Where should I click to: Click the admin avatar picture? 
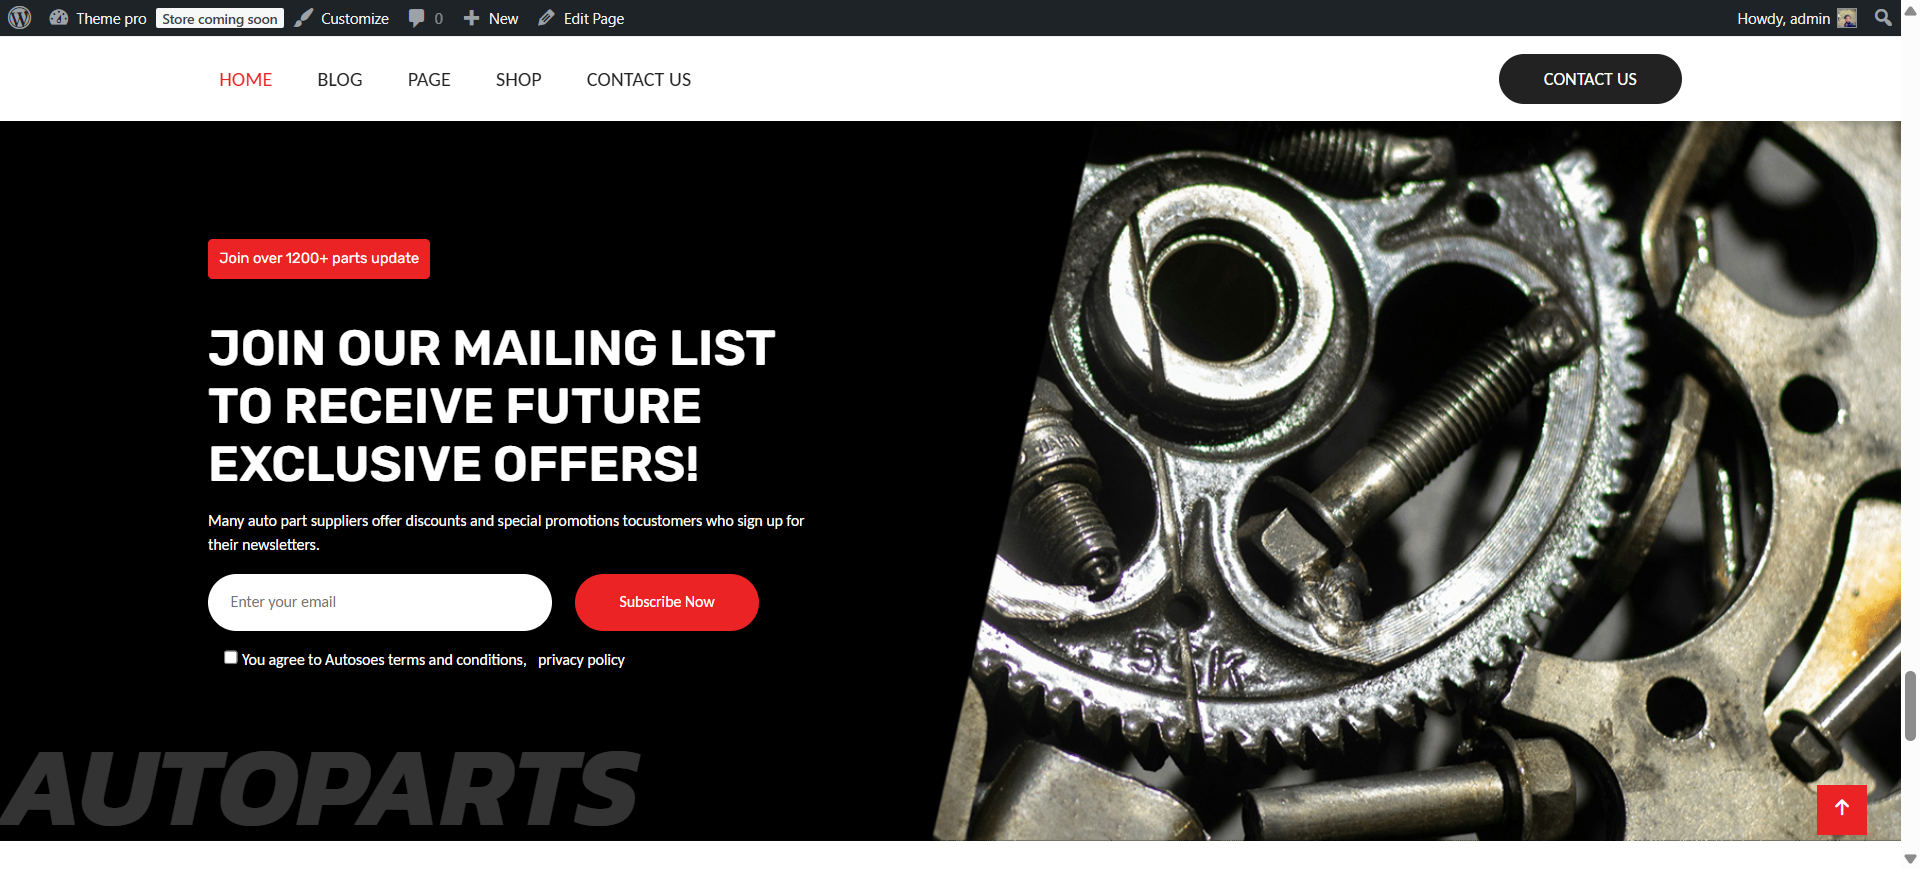click(x=1847, y=18)
